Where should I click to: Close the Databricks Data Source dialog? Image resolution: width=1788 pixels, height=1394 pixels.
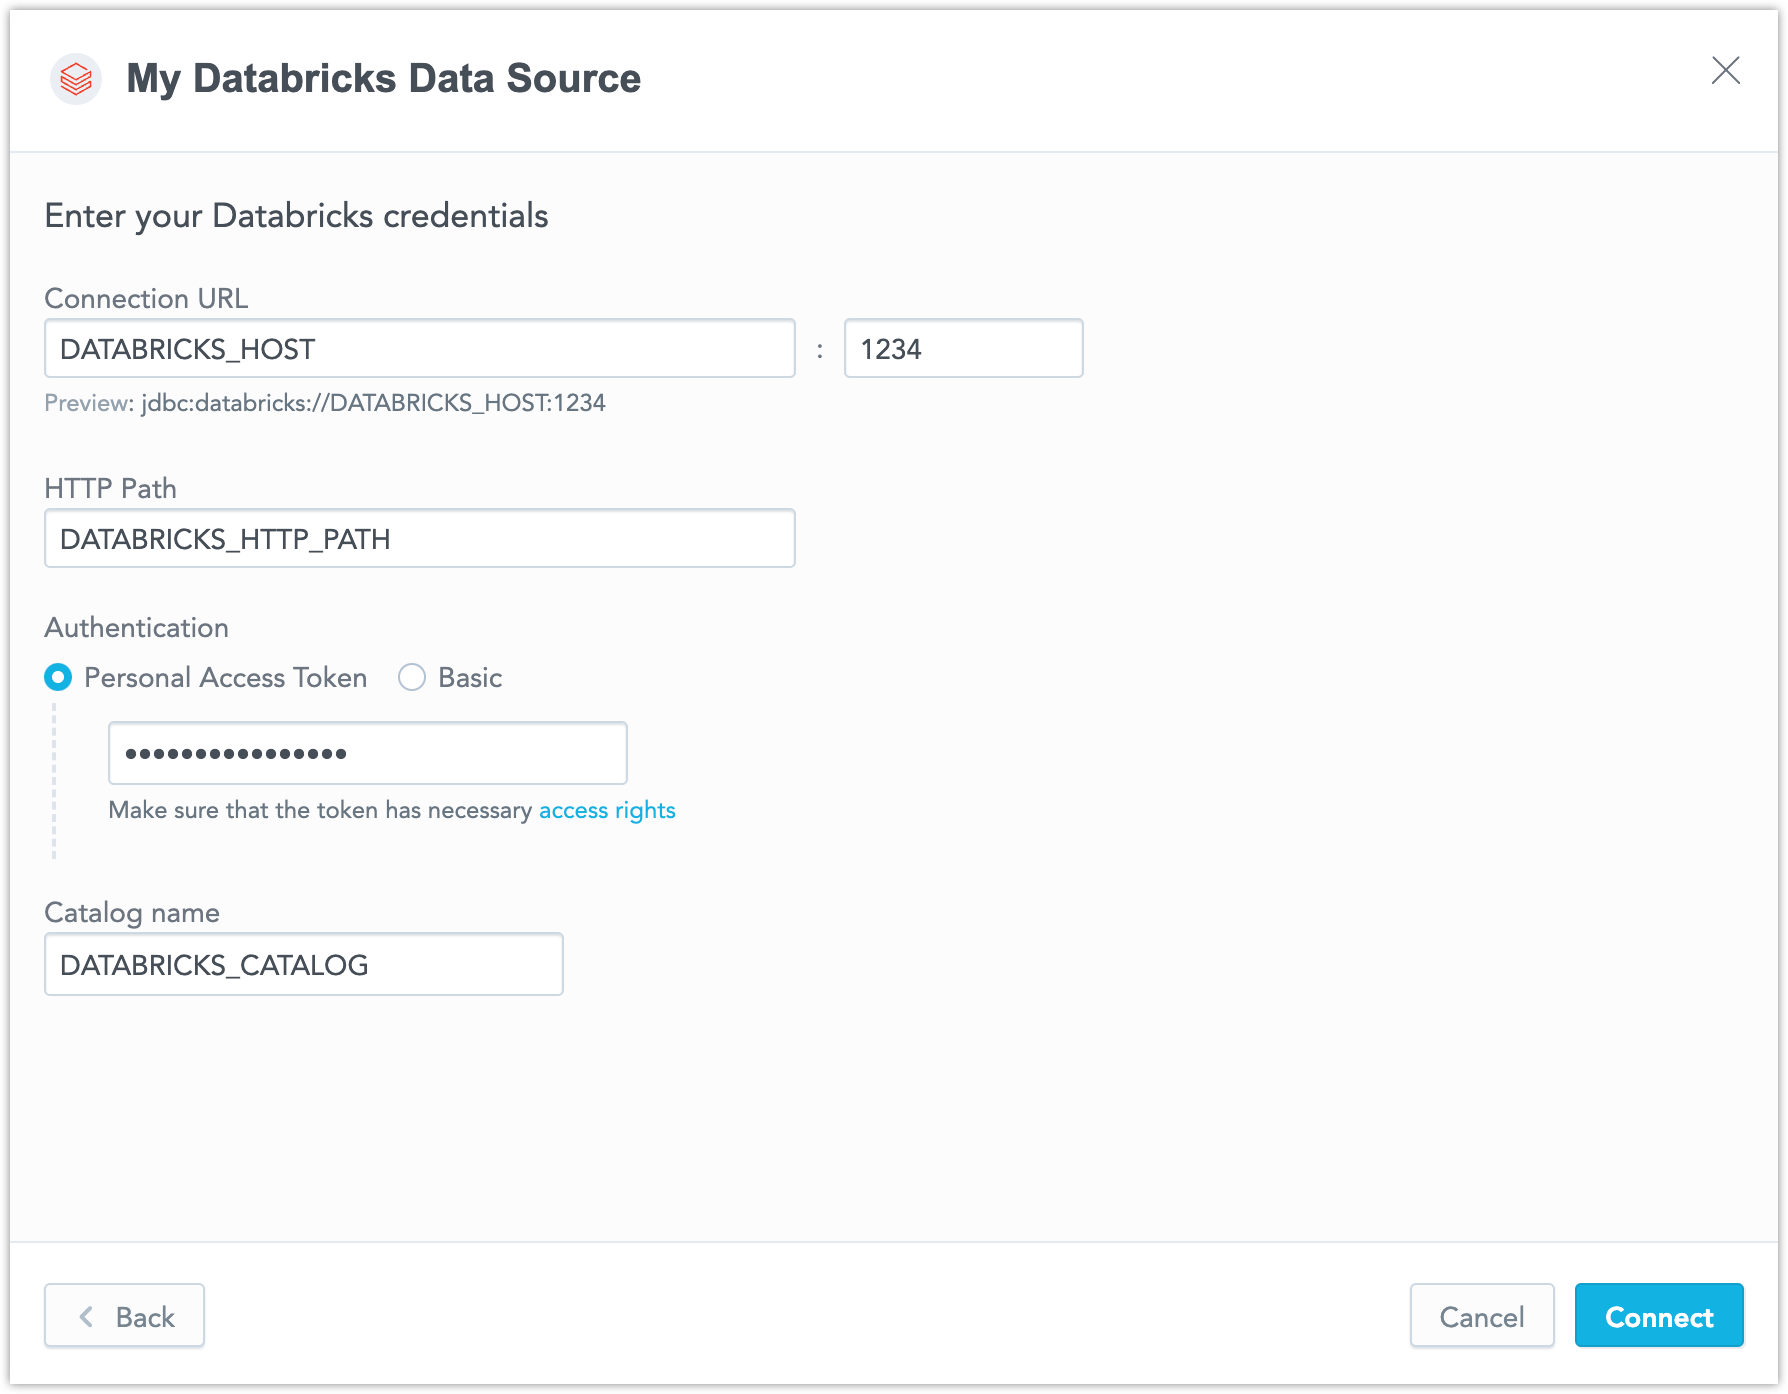tap(1725, 70)
